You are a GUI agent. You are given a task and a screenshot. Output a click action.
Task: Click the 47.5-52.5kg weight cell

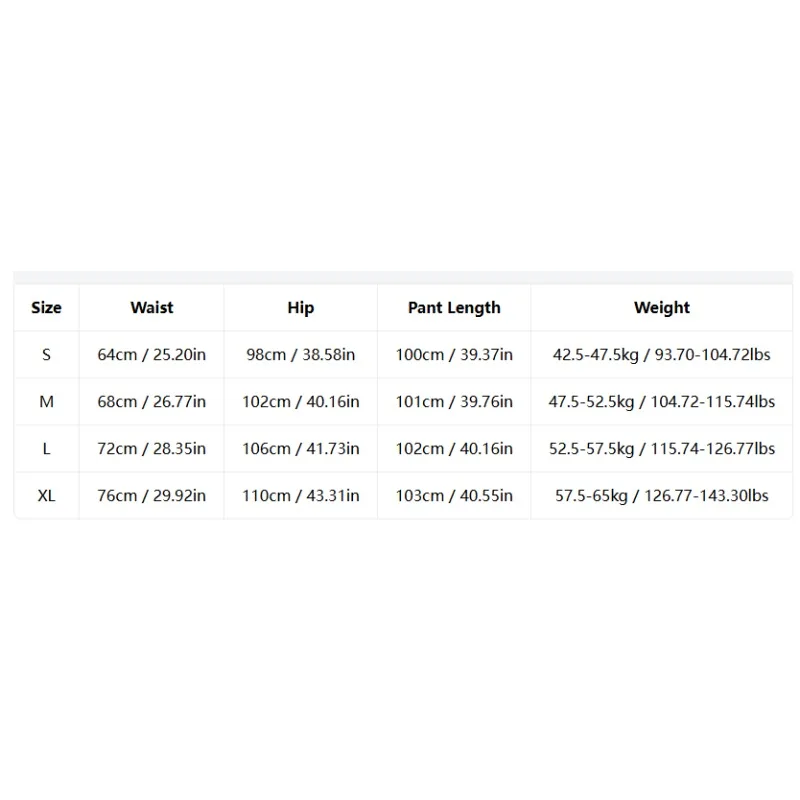662,402
